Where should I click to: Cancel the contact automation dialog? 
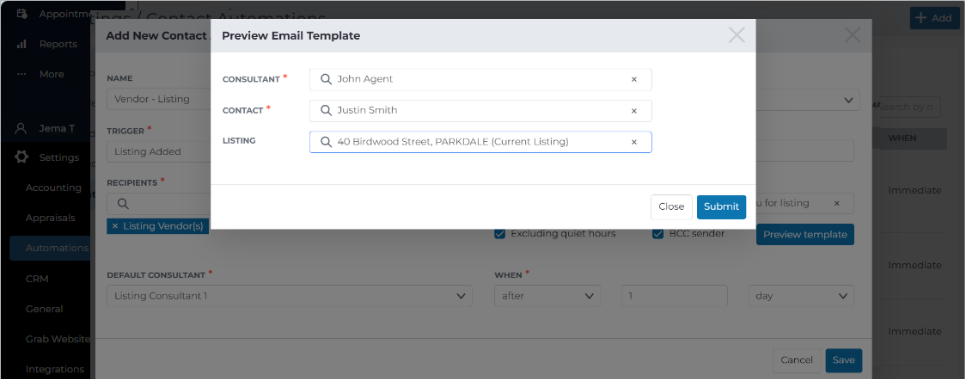pyautogui.click(x=796, y=360)
